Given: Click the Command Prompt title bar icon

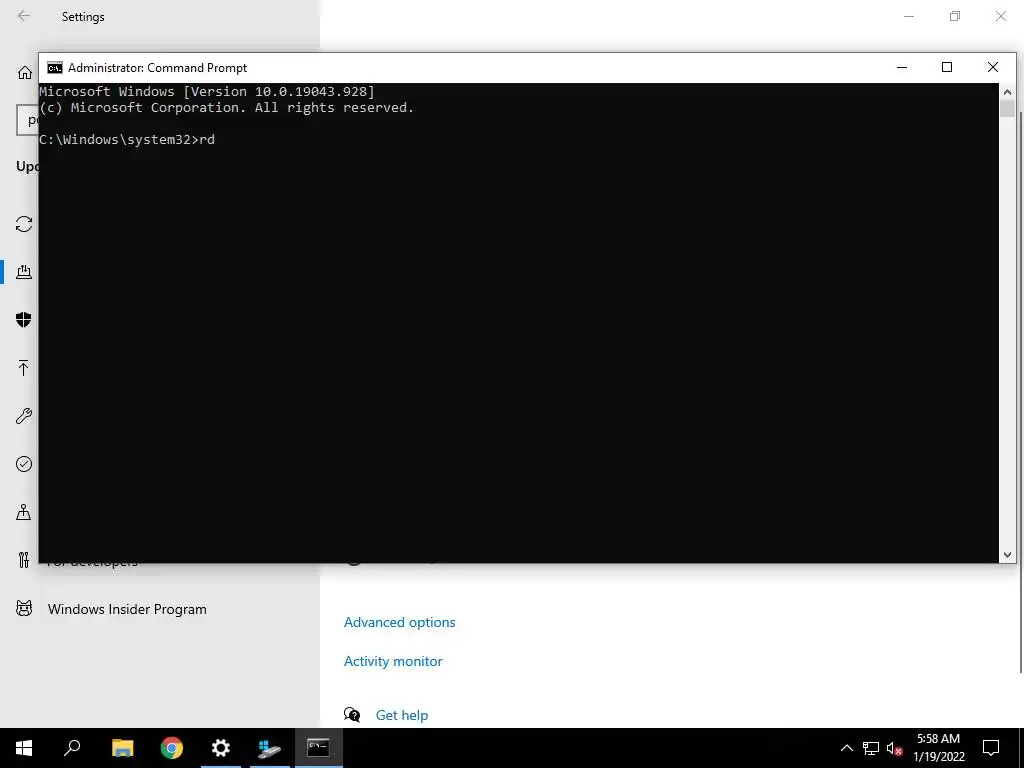Looking at the screenshot, I should click(x=55, y=67).
